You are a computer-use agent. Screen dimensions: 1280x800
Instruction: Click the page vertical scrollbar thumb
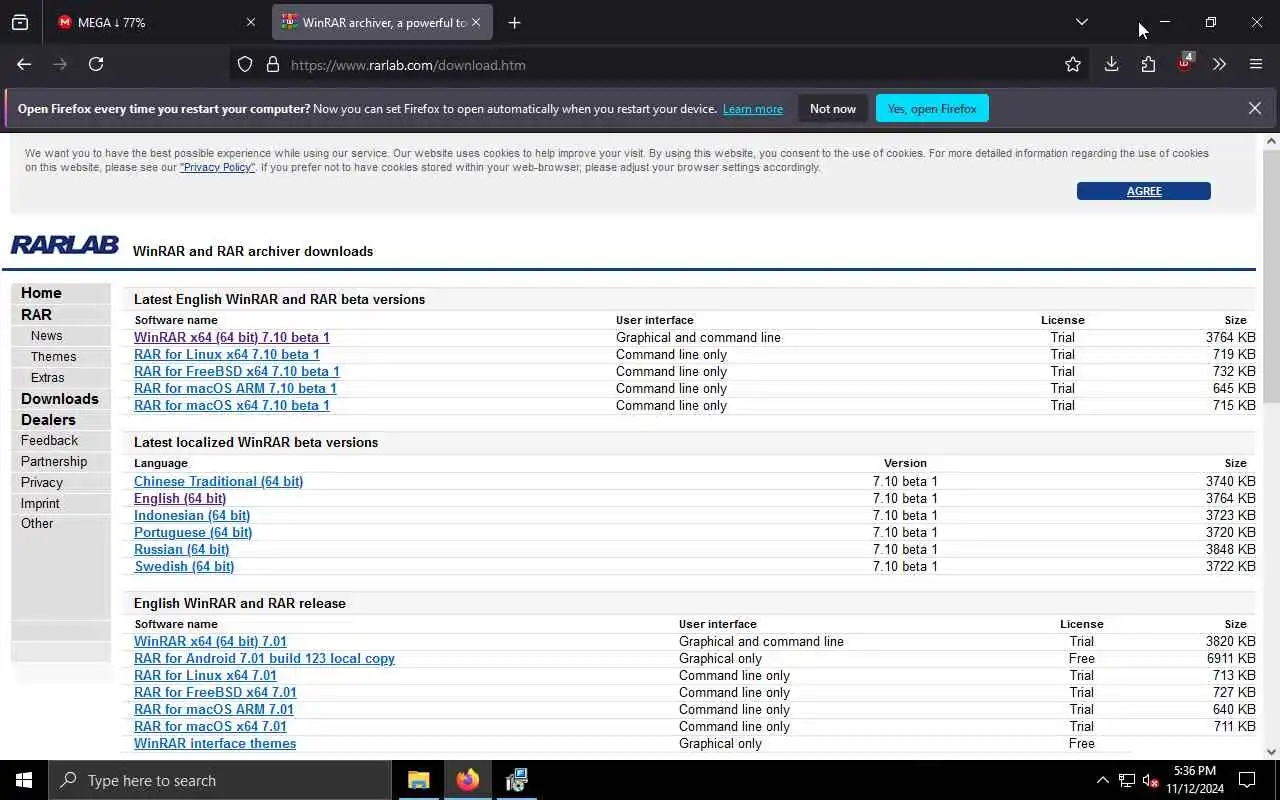tap(1271, 277)
